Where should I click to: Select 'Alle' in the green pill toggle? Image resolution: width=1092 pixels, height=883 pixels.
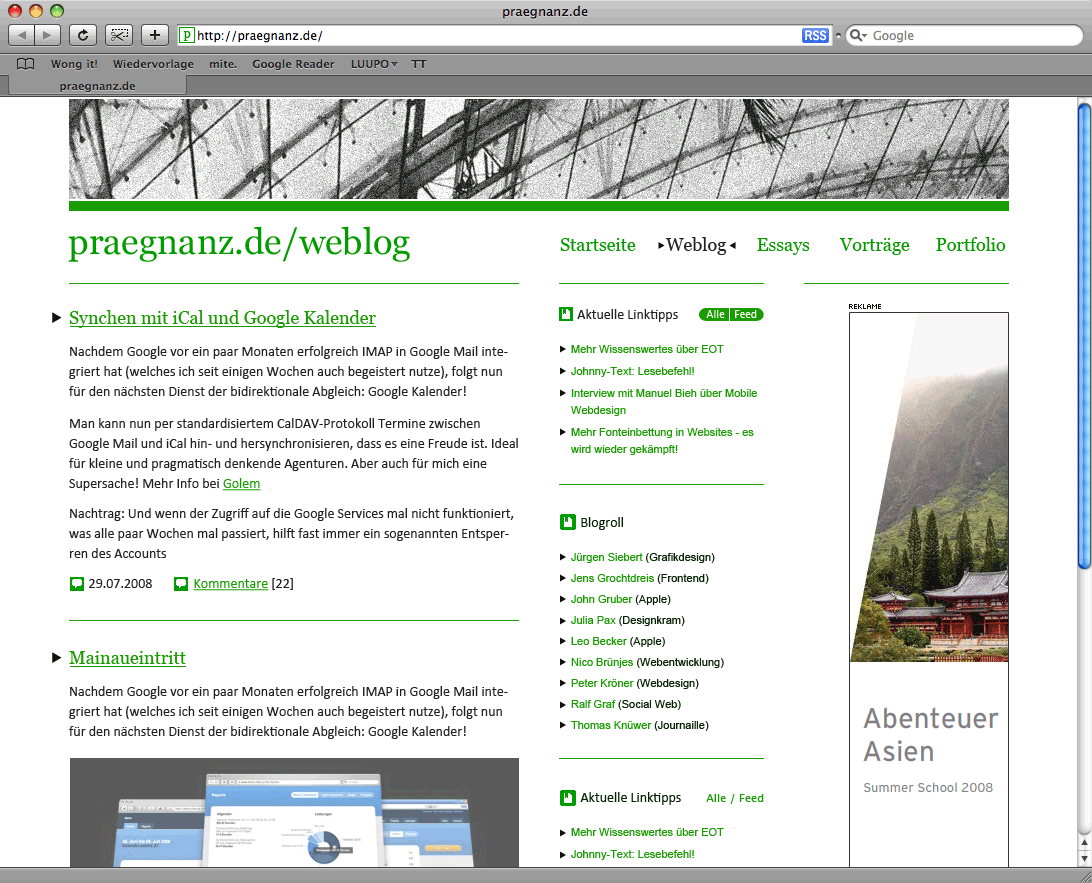715,314
